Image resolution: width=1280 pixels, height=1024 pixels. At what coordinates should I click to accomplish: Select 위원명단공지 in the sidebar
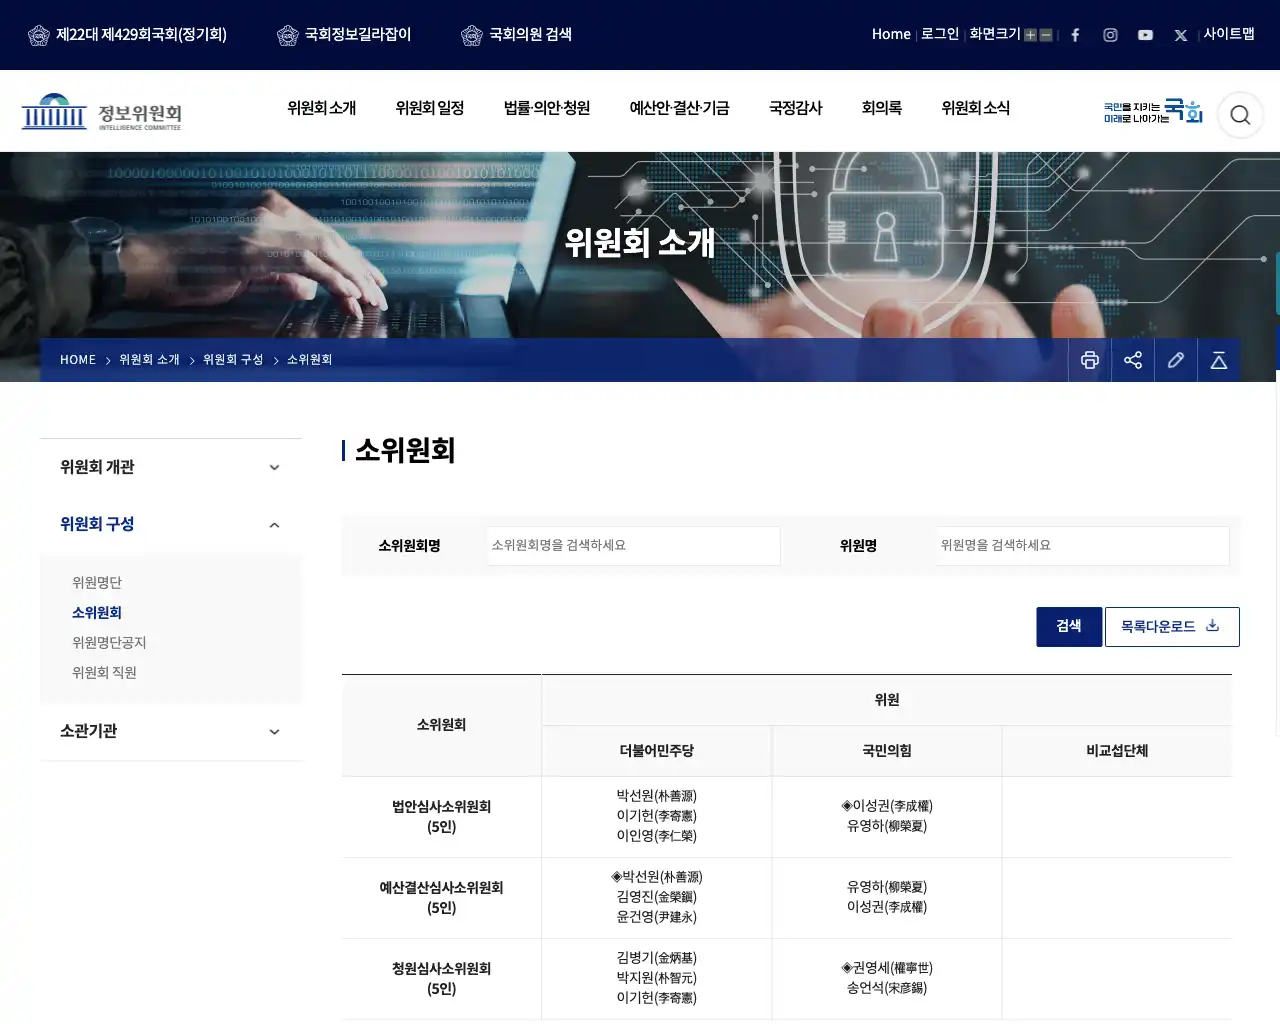click(109, 643)
